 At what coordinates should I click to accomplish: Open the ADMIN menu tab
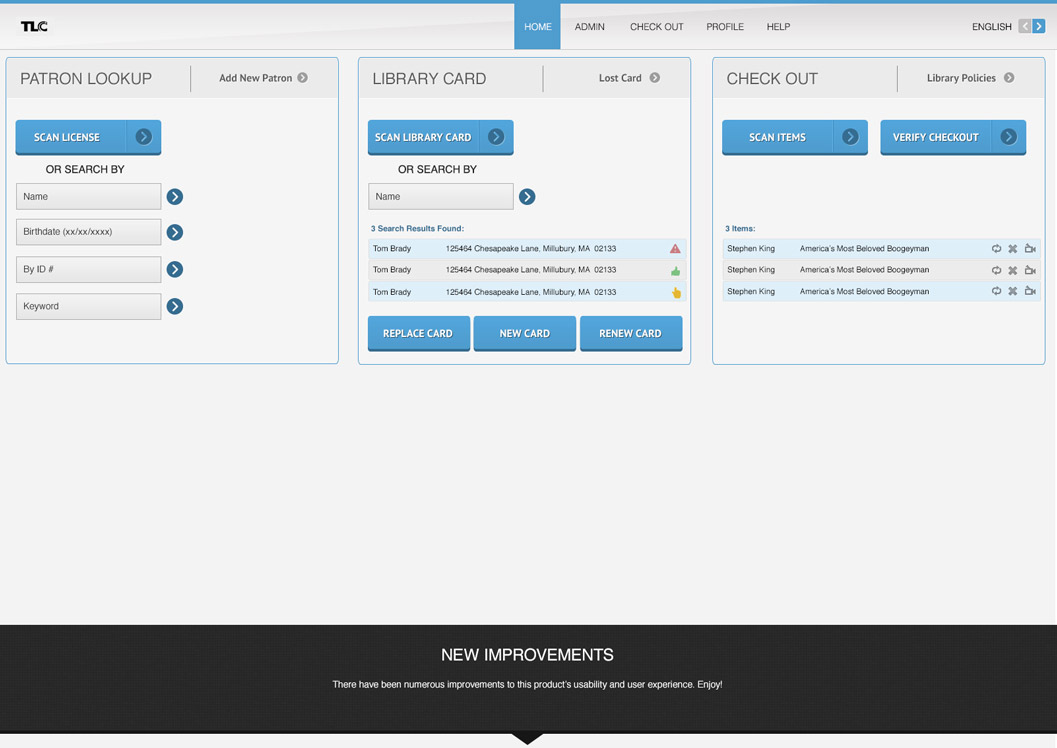pyautogui.click(x=589, y=27)
